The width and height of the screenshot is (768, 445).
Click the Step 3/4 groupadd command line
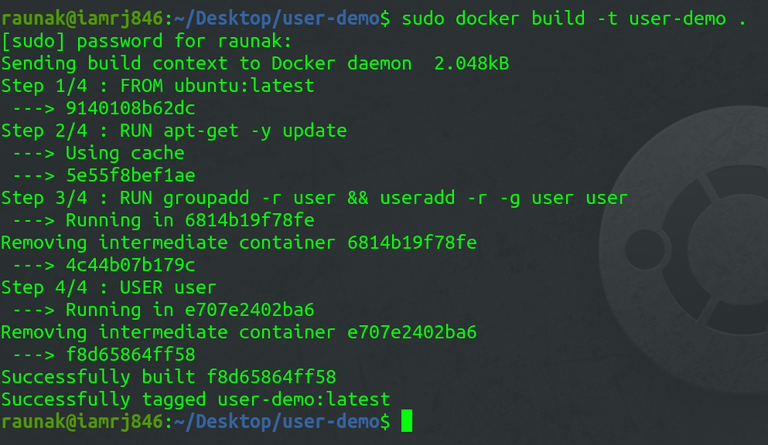[314, 198]
